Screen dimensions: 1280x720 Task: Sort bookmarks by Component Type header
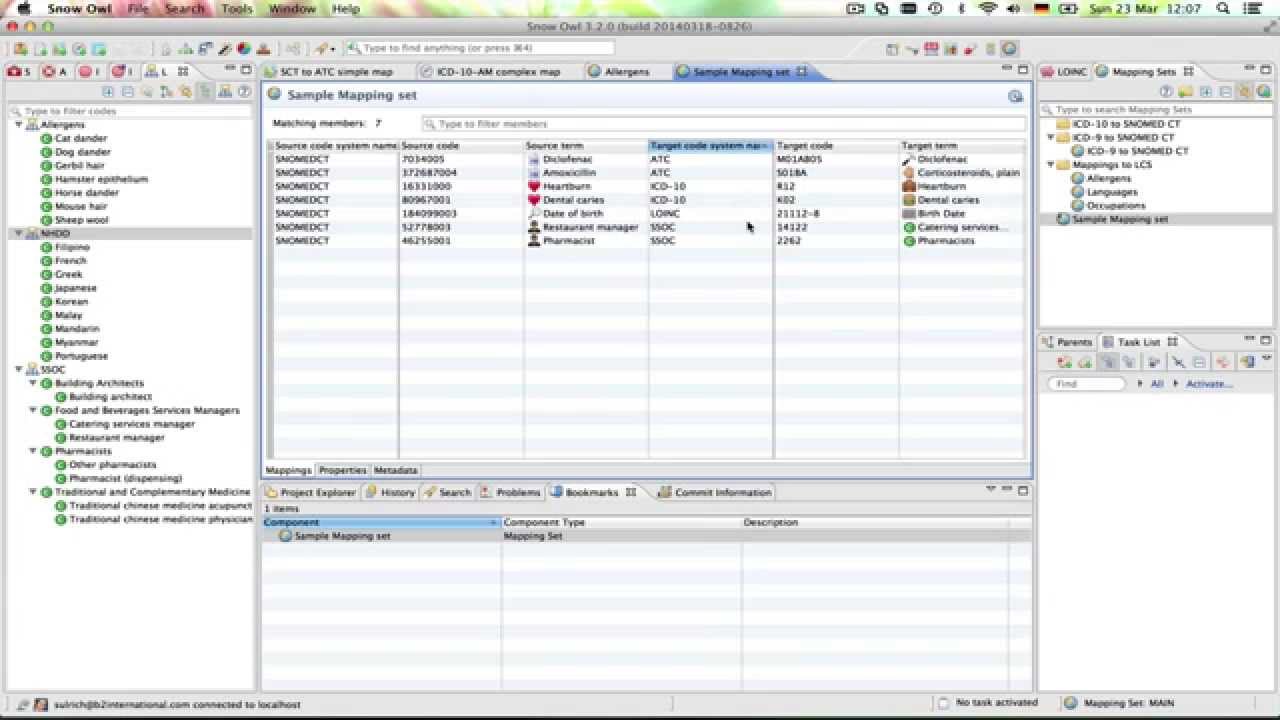pos(621,522)
